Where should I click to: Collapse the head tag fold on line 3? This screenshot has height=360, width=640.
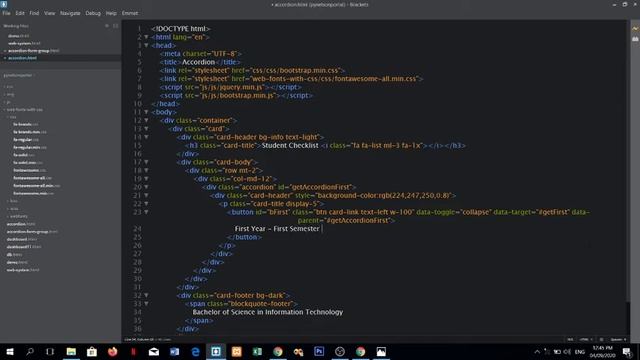146,45
